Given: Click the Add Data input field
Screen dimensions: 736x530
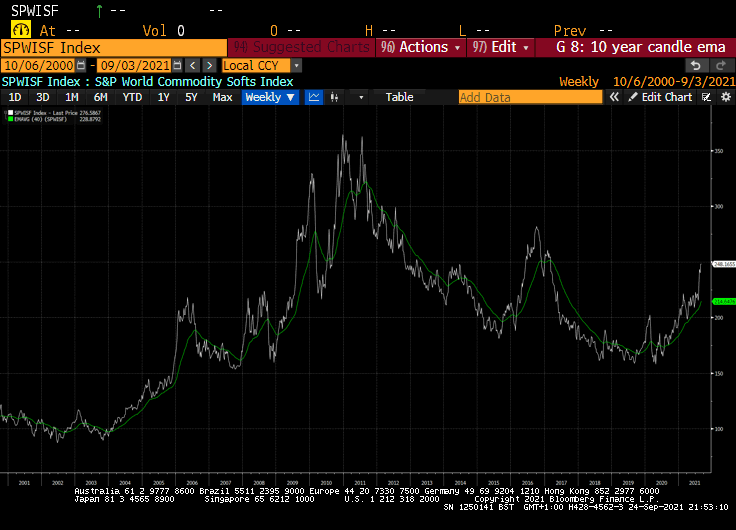Looking at the screenshot, I should pyautogui.click(x=530, y=97).
